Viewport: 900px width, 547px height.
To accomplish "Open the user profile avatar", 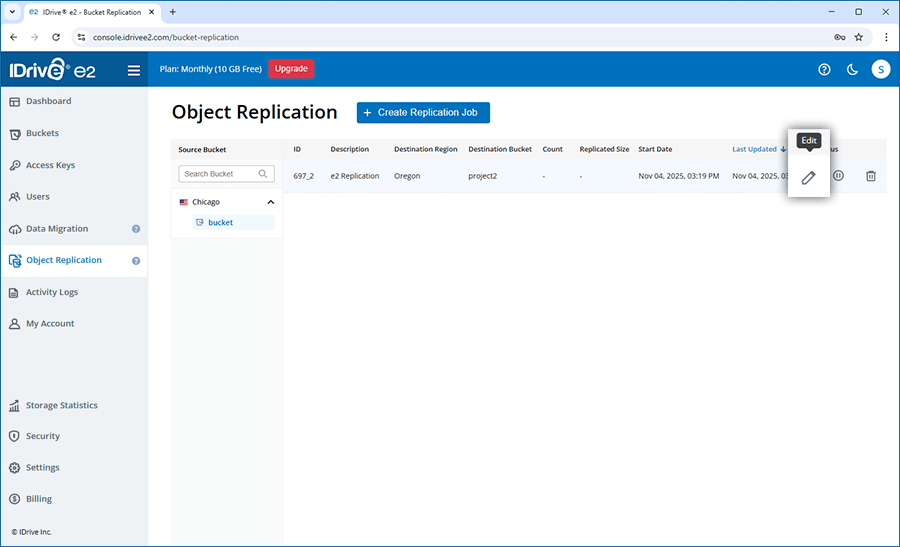I will [880, 70].
